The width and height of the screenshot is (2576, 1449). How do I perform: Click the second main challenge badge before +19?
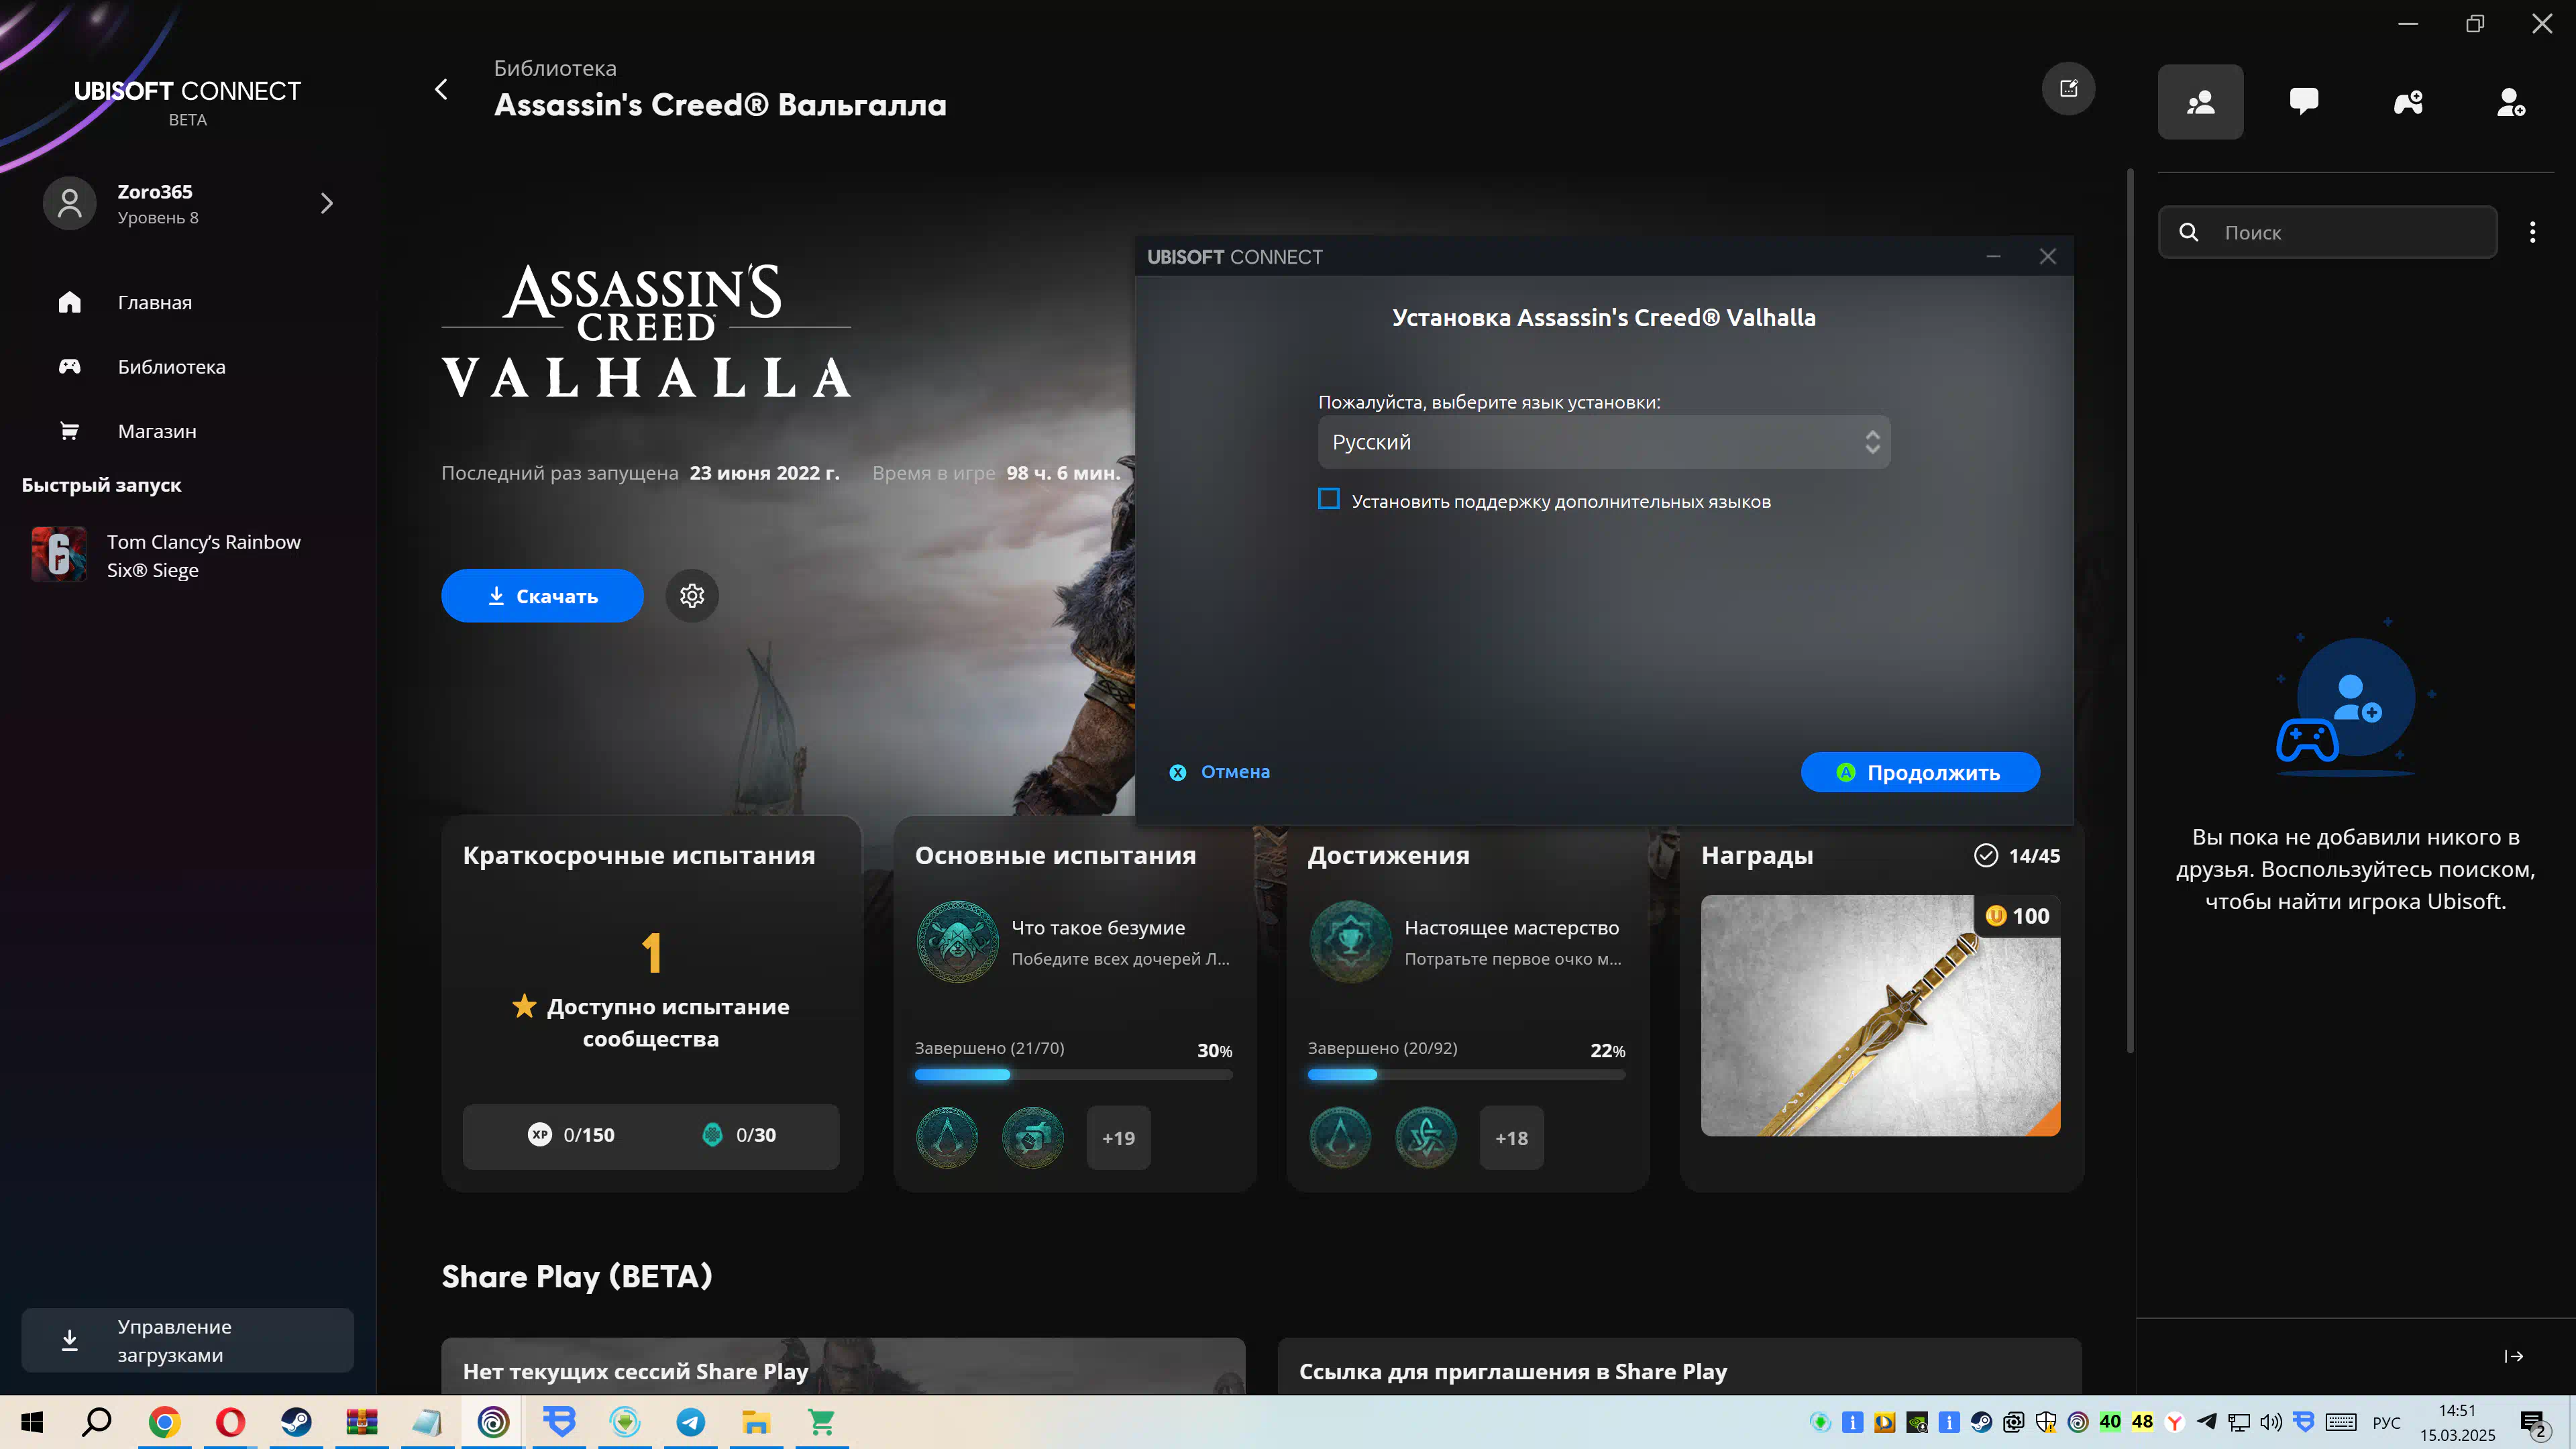click(1033, 1138)
